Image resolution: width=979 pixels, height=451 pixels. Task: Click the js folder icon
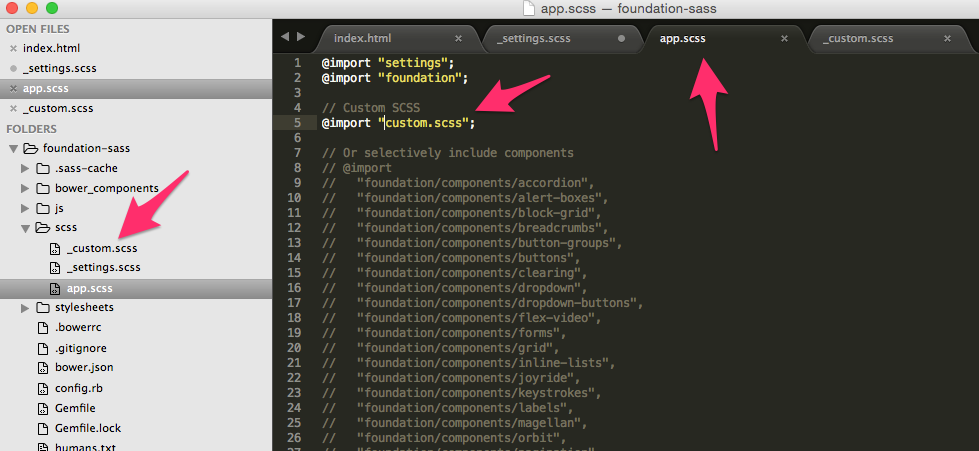pyautogui.click(x=42, y=209)
